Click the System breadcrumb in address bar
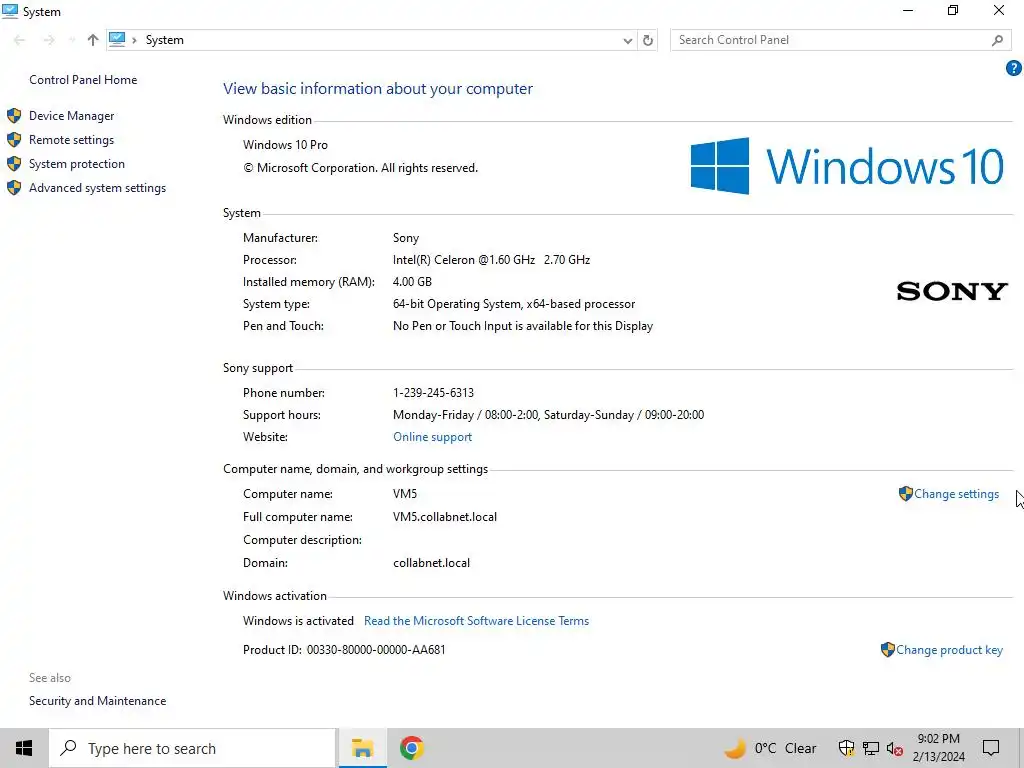 165,40
